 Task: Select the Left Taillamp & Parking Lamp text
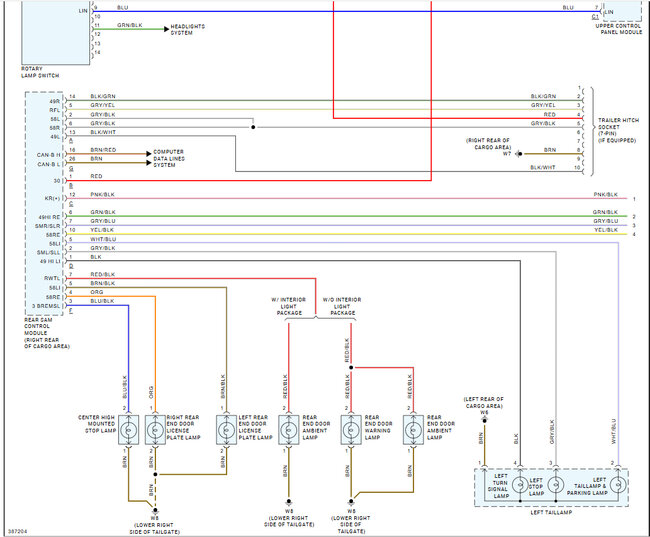(x=587, y=486)
